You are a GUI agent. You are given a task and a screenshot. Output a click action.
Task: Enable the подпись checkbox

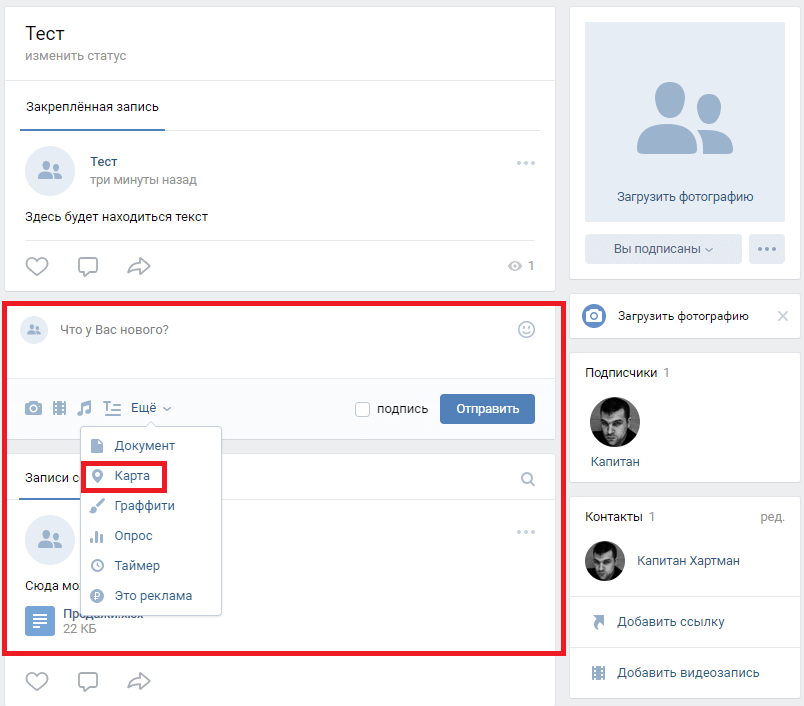pos(363,409)
